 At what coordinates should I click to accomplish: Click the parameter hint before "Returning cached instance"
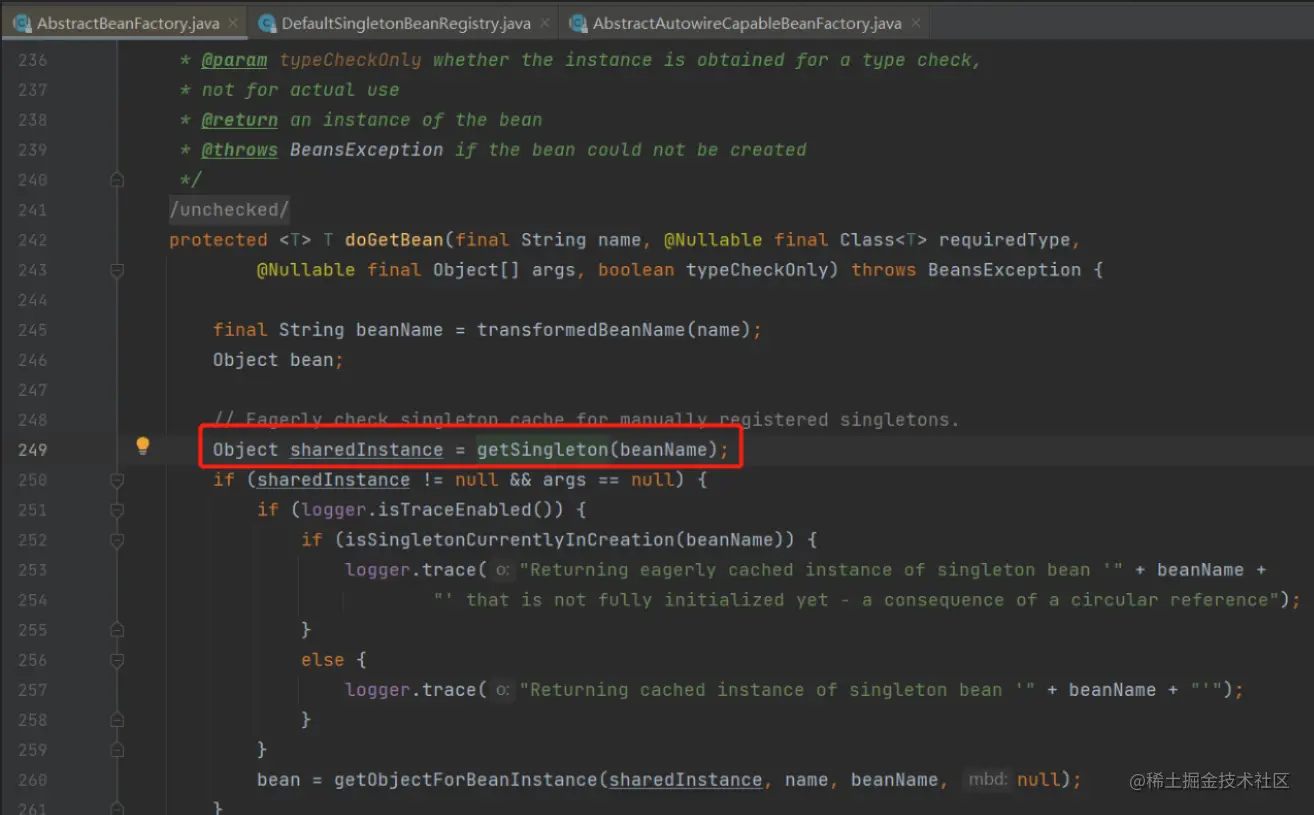503,690
